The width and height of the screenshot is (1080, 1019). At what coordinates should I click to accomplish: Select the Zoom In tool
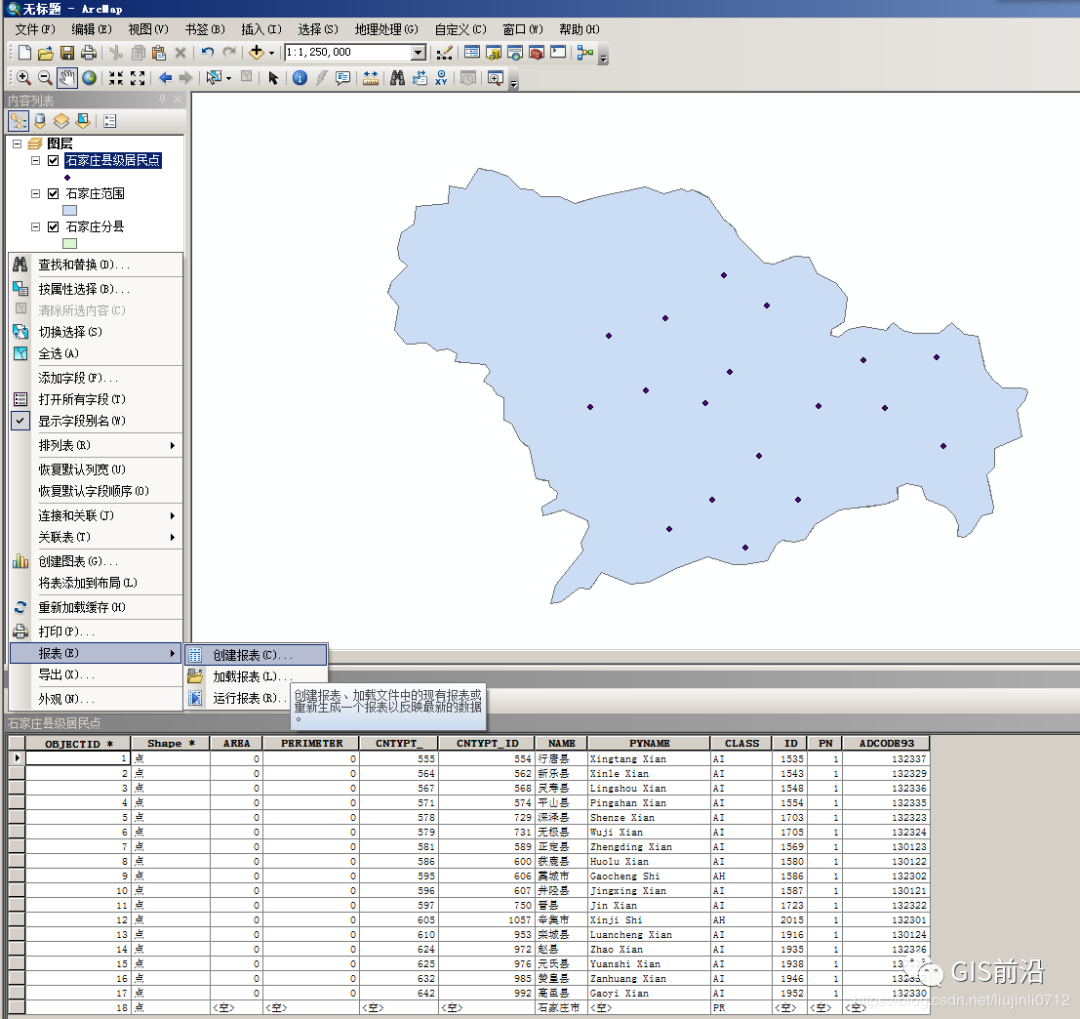[x=24, y=78]
